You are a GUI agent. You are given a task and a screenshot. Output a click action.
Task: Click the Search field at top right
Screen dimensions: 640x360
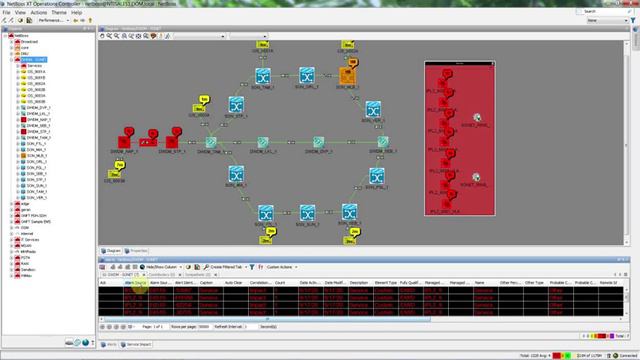pos(605,11)
